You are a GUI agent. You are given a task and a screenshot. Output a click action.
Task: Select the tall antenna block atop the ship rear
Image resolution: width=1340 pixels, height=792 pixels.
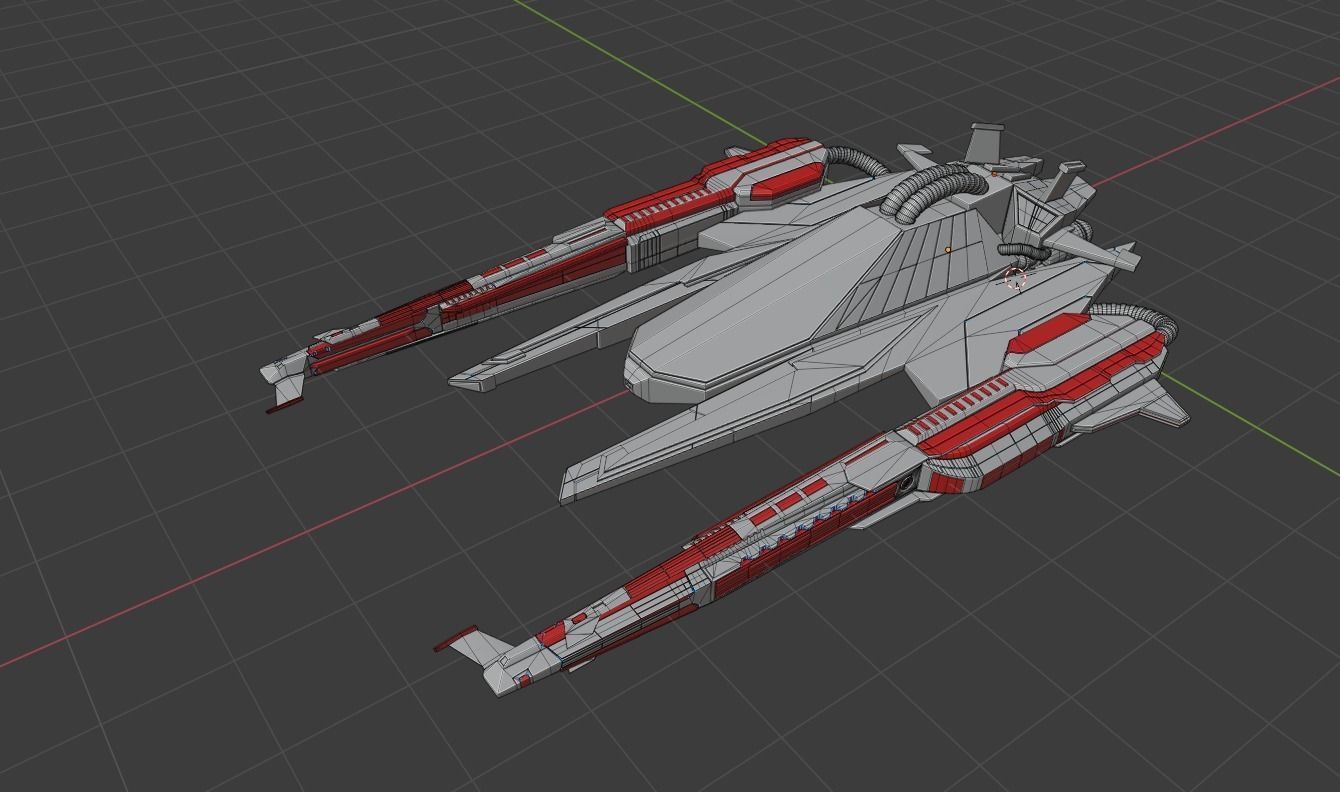tap(984, 141)
